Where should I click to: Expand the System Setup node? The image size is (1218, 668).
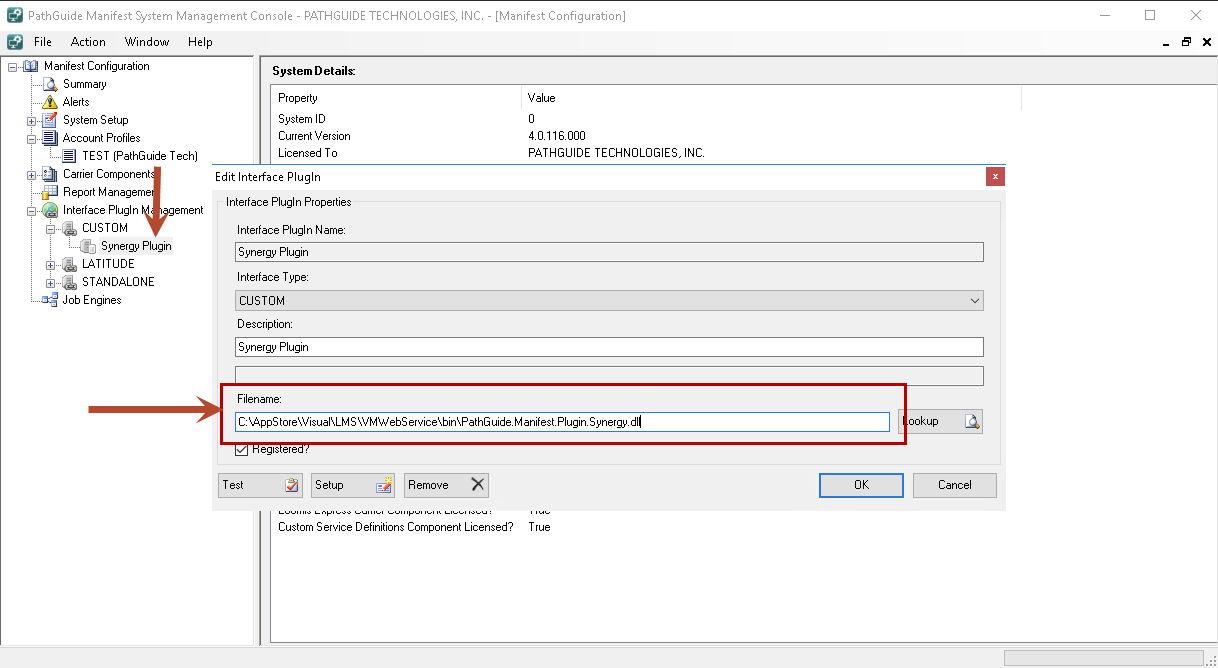32,121
